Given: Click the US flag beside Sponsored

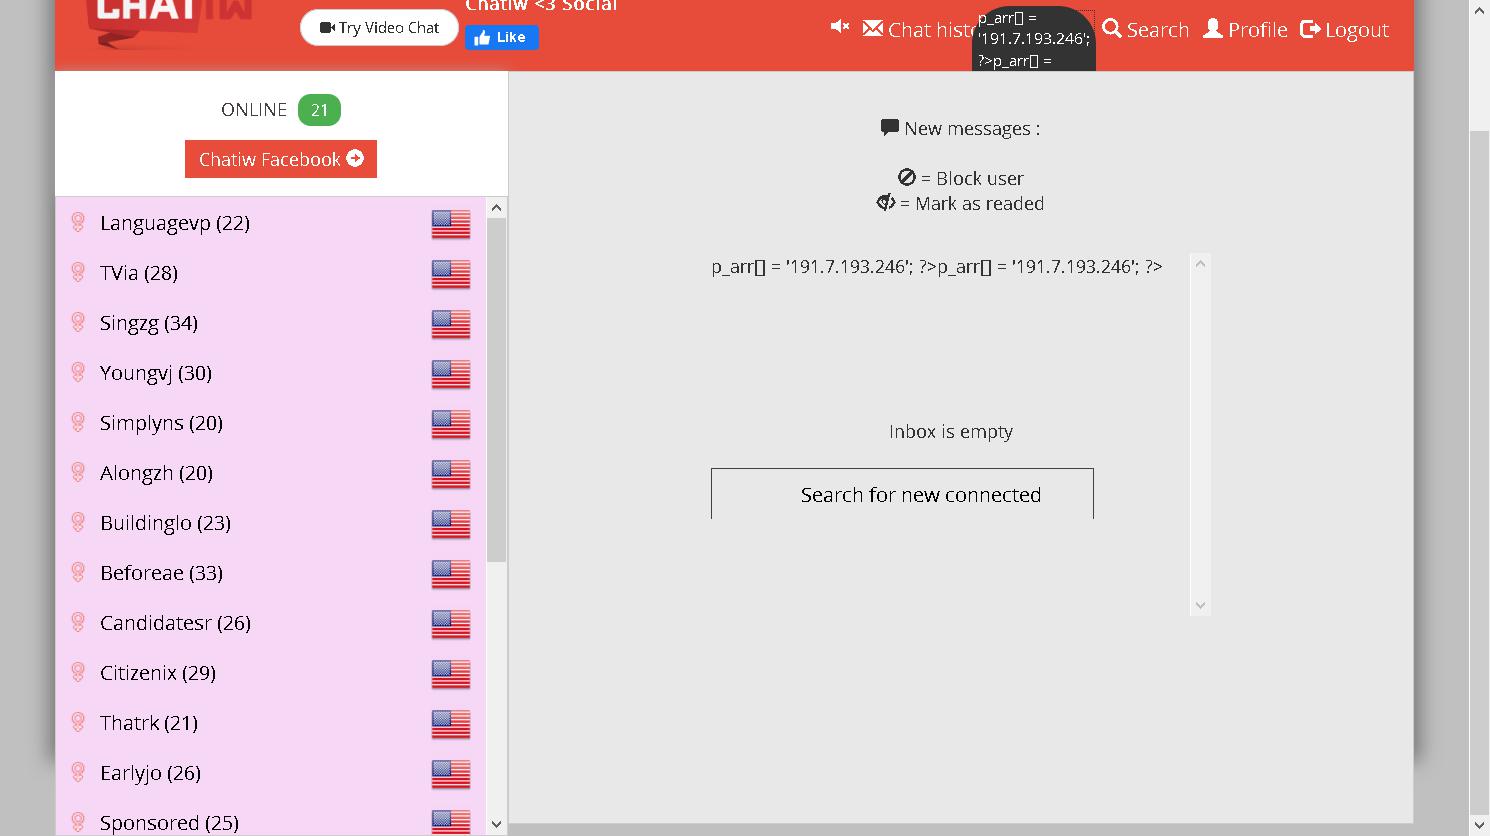Looking at the screenshot, I should click(450, 822).
